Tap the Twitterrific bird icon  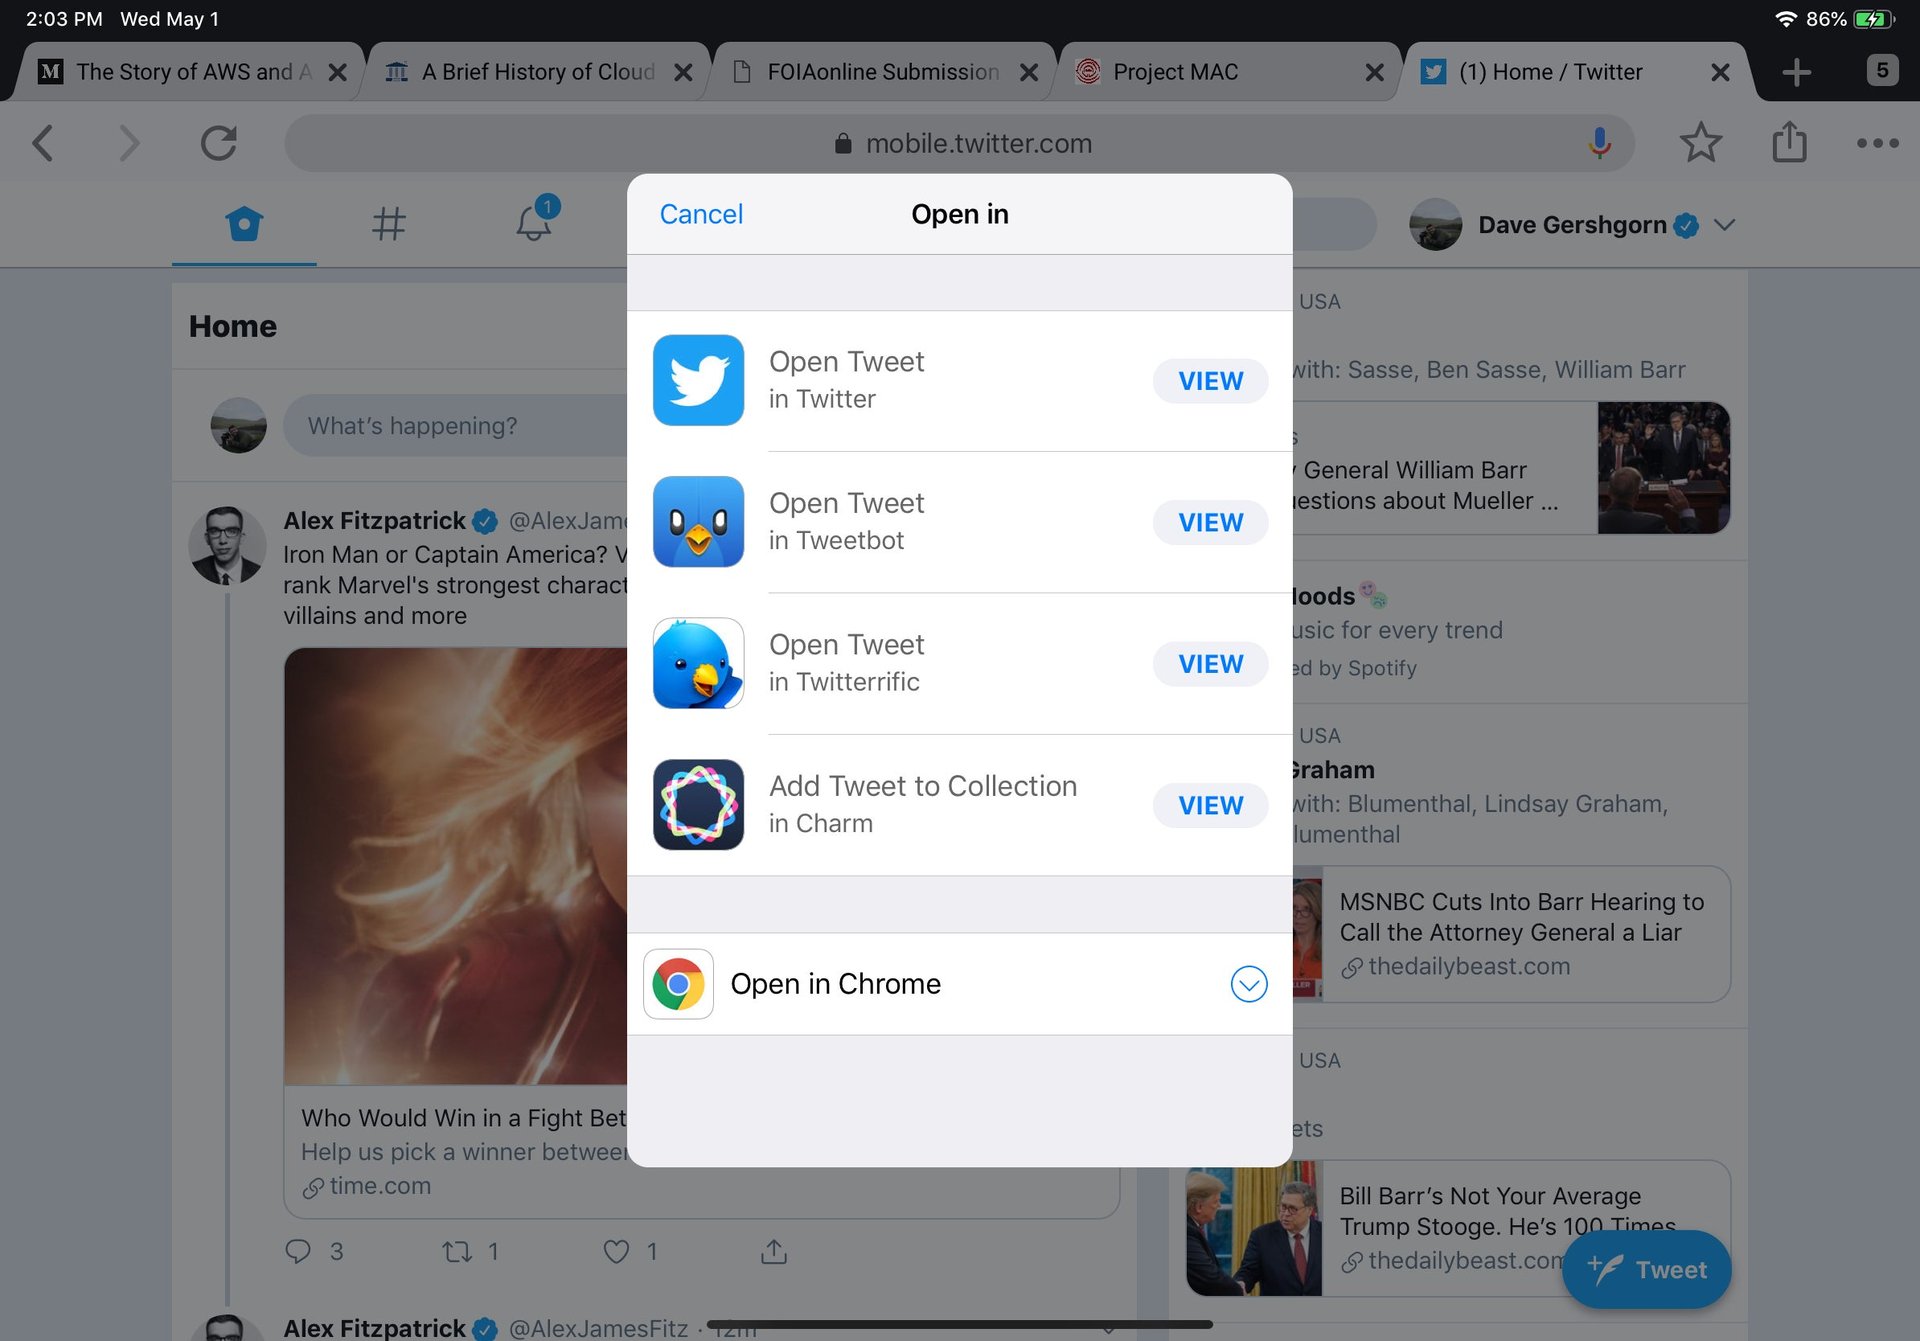698,663
